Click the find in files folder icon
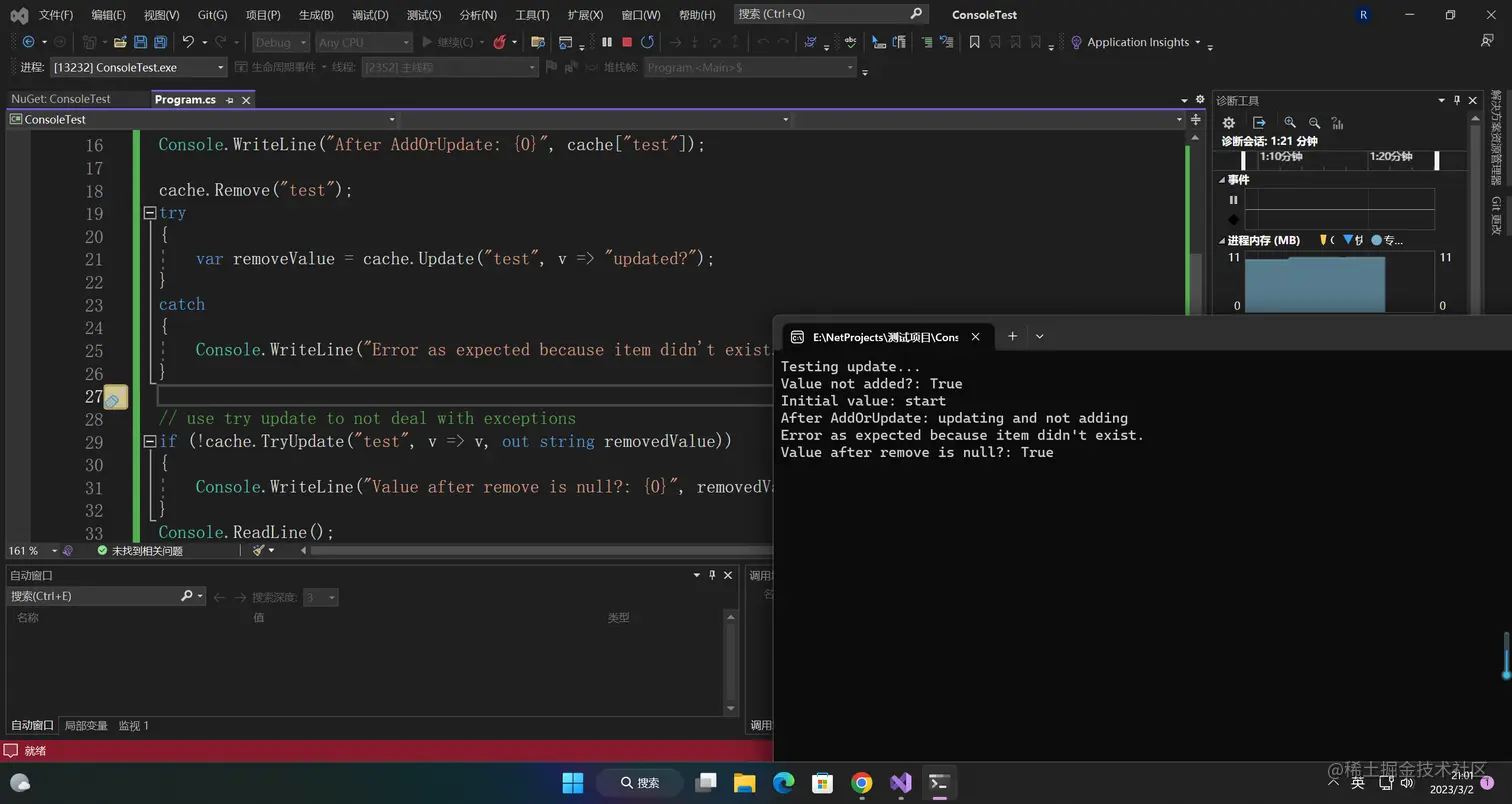Screen dimensions: 1512x804 (x=537, y=42)
